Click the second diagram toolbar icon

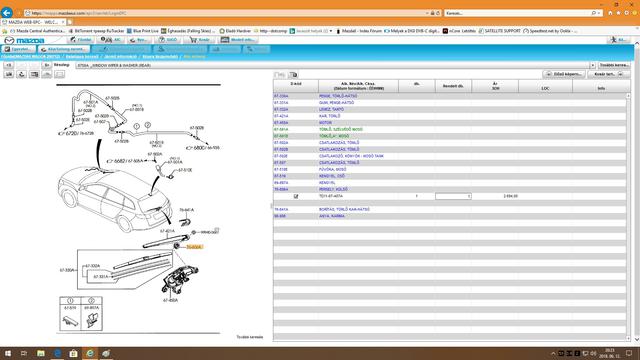coord(22,74)
